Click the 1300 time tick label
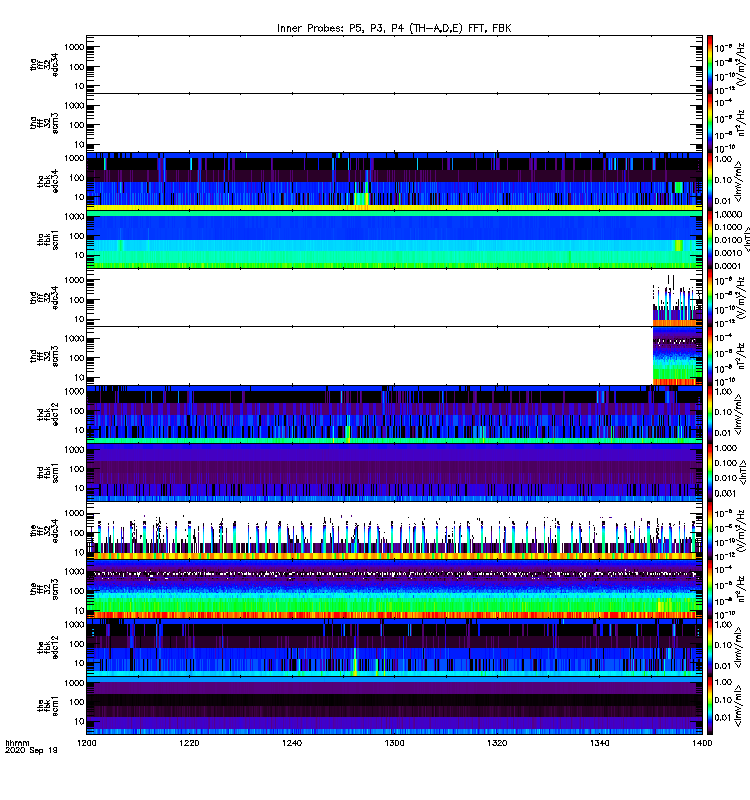Viewport: 750px width, 800px height. pos(394,743)
